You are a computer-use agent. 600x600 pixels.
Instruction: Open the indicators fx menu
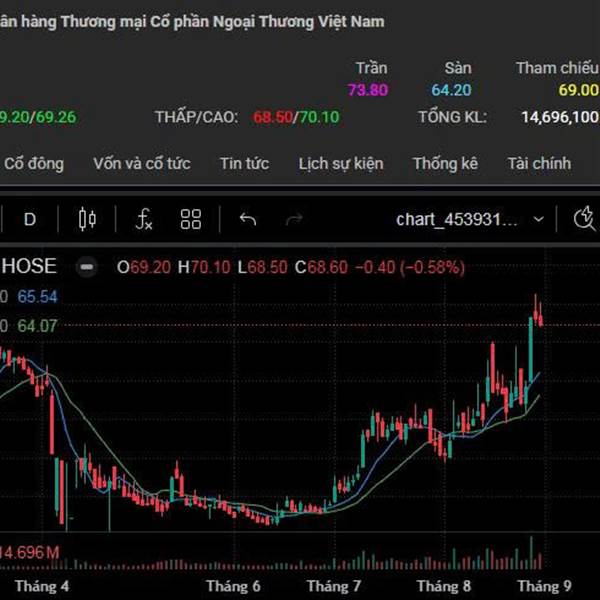tap(143, 219)
